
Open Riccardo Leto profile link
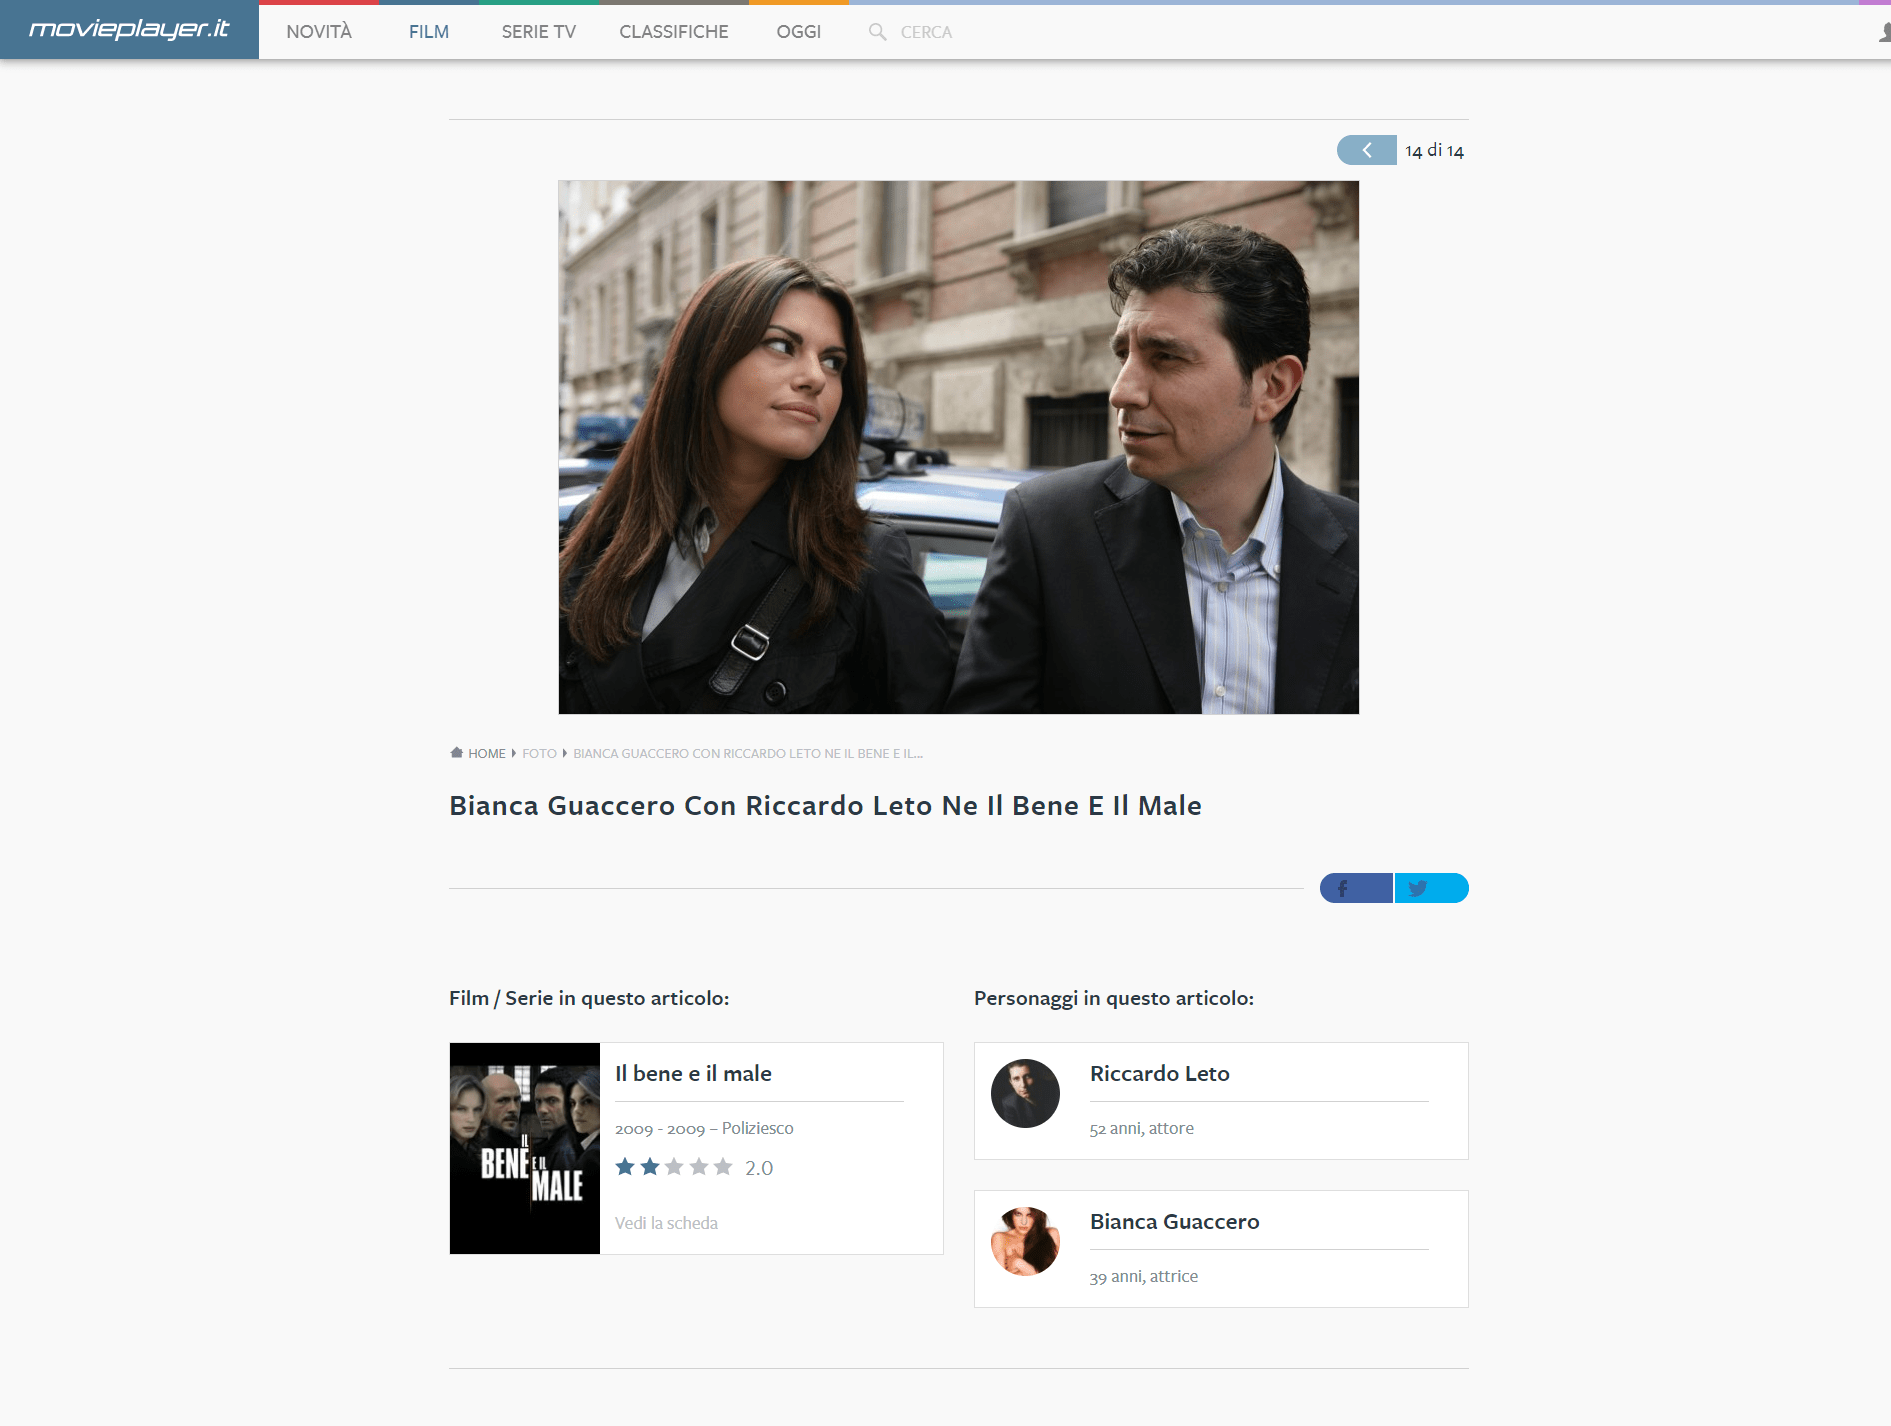pyautogui.click(x=1160, y=1073)
